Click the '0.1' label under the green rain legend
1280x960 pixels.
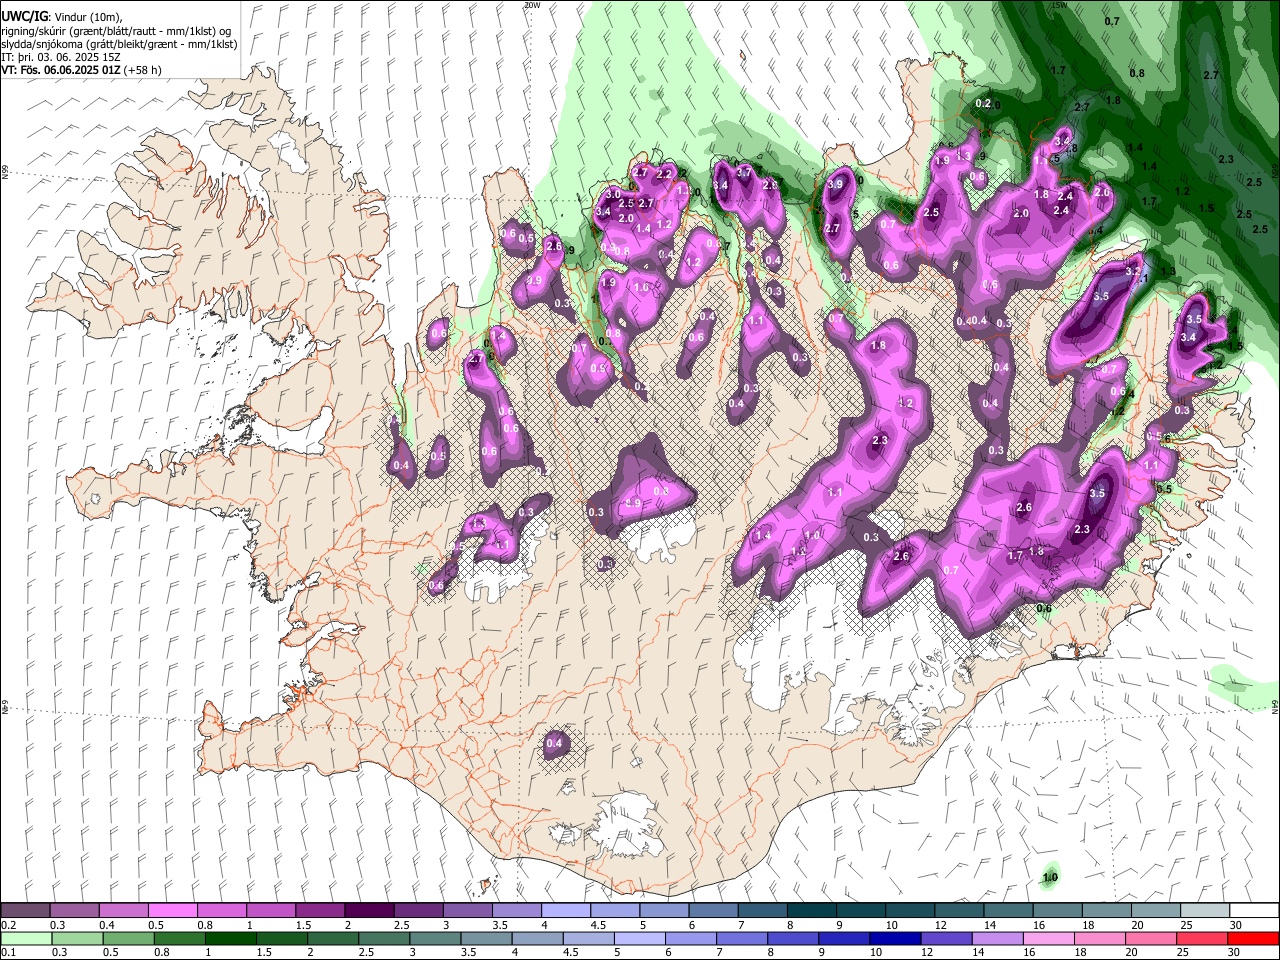pyautogui.click(x=9, y=952)
